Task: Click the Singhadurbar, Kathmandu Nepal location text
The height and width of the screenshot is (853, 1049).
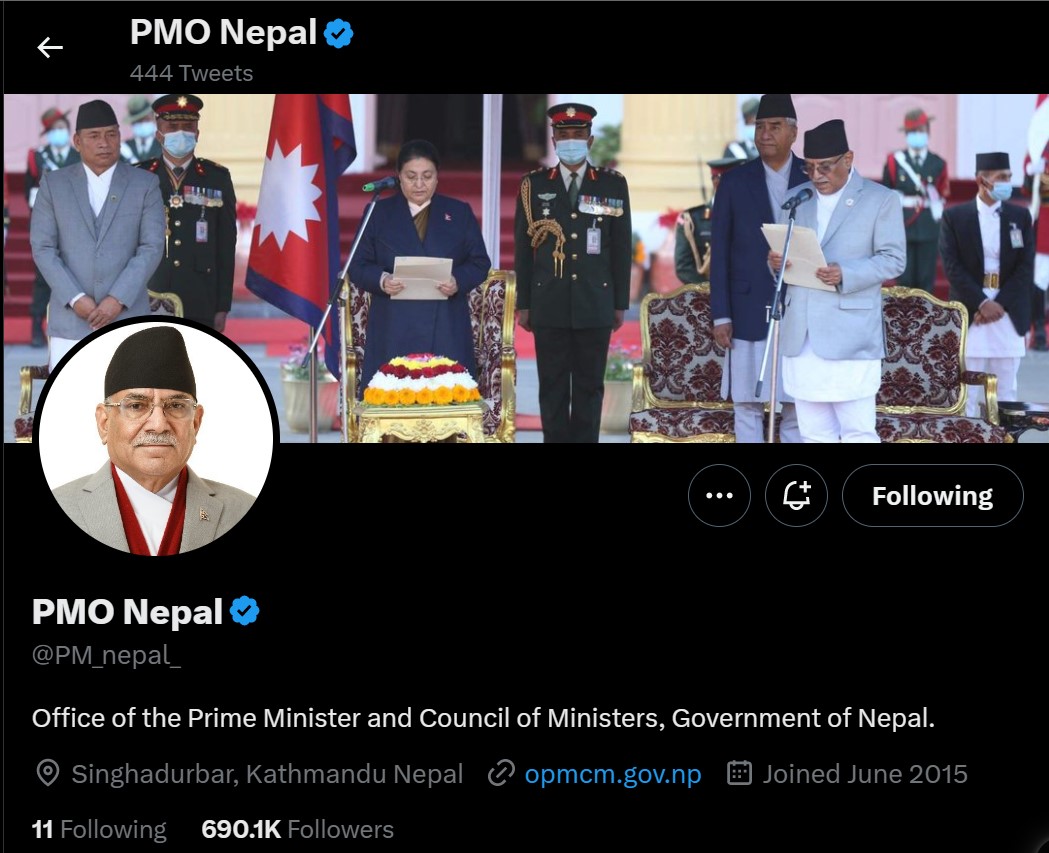Action: [268, 774]
